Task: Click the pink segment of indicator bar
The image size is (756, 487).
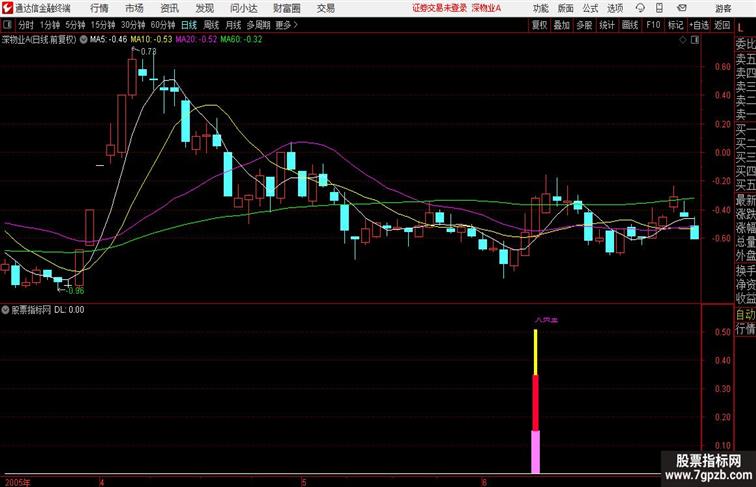Action: [536, 452]
